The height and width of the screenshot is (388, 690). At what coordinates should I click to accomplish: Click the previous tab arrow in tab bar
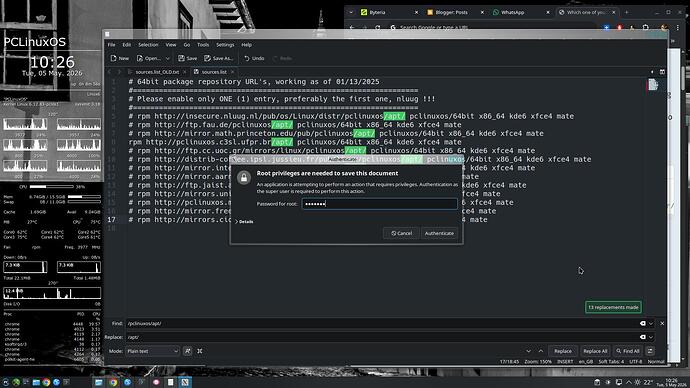tap(110, 72)
